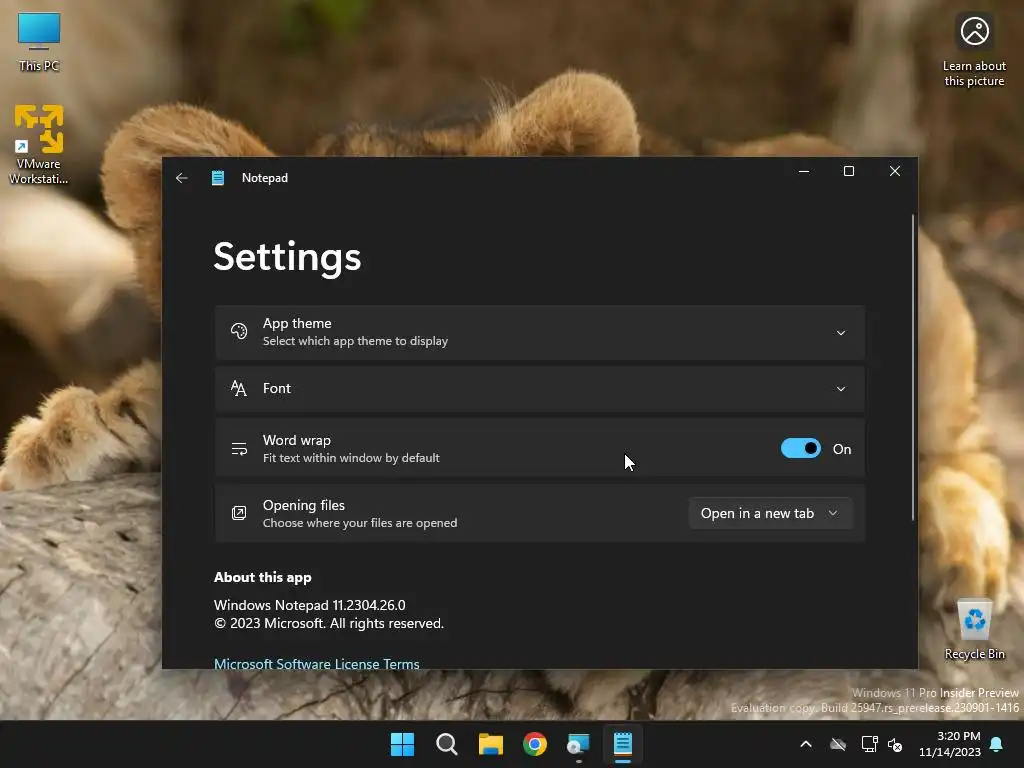Viewport: 1024px width, 768px height.
Task: Click the taskbar clock showing 3:20 PM
Action: 950,744
